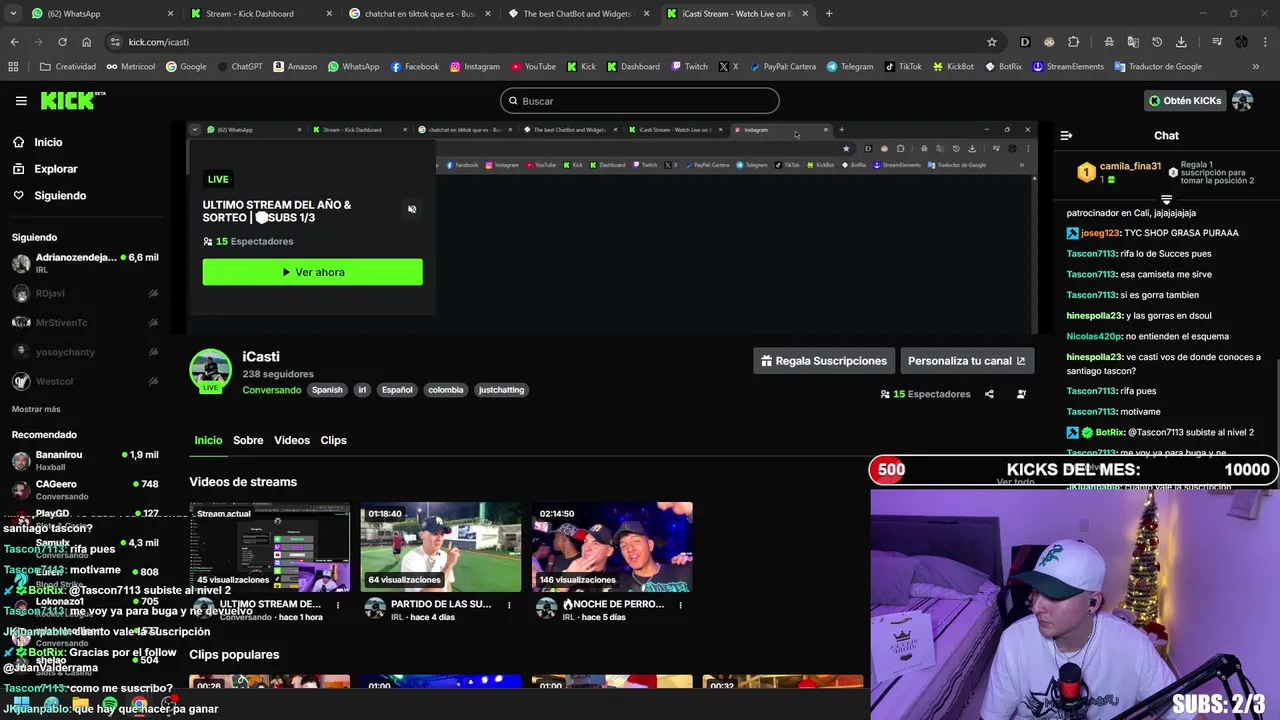This screenshot has height=720, width=1280.
Task: Open Traductor de Google bookmark
Action: click(1158, 67)
